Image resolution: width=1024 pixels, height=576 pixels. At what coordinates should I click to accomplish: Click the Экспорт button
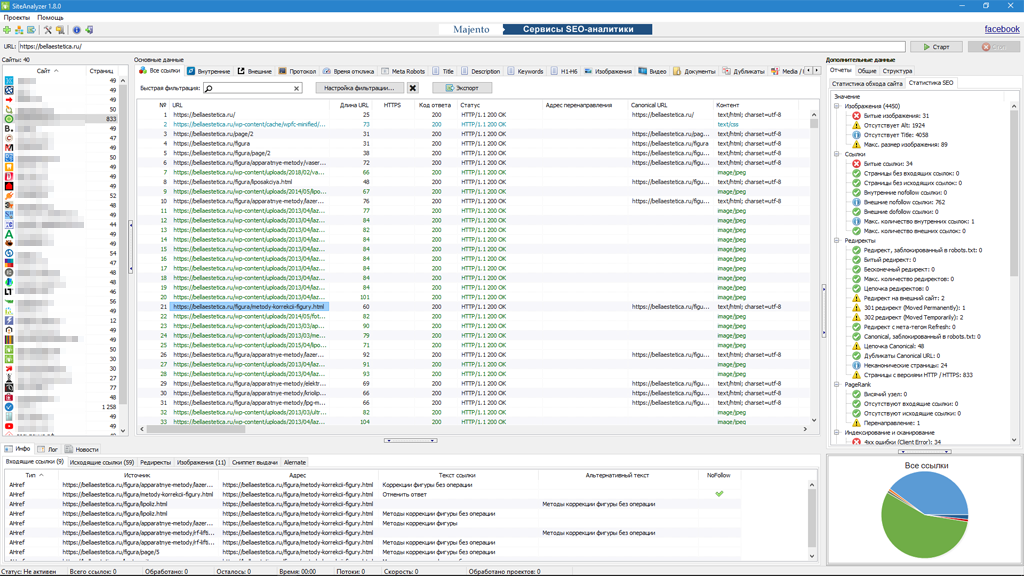pyautogui.click(x=462, y=88)
